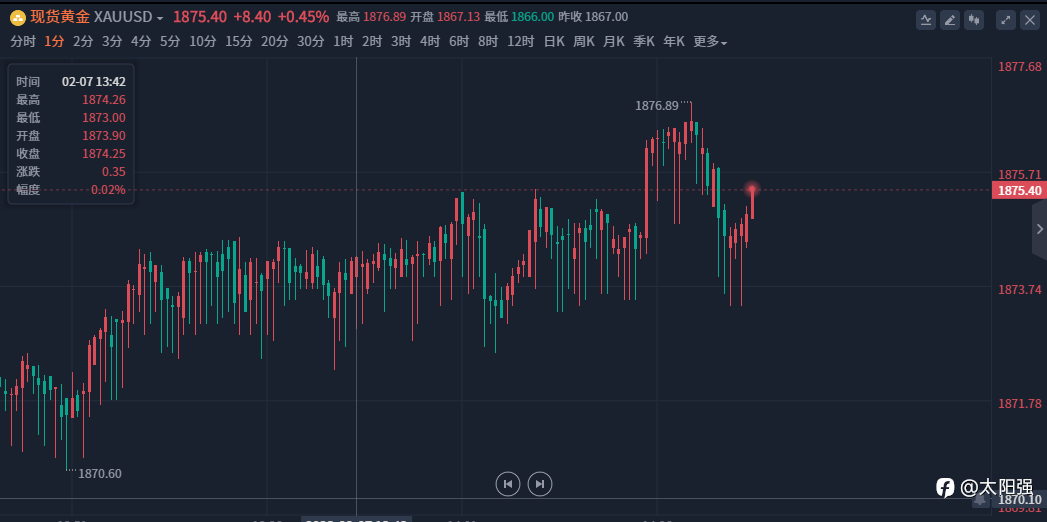
Task: Click the 1875.40 current price label
Action: [1018, 190]
